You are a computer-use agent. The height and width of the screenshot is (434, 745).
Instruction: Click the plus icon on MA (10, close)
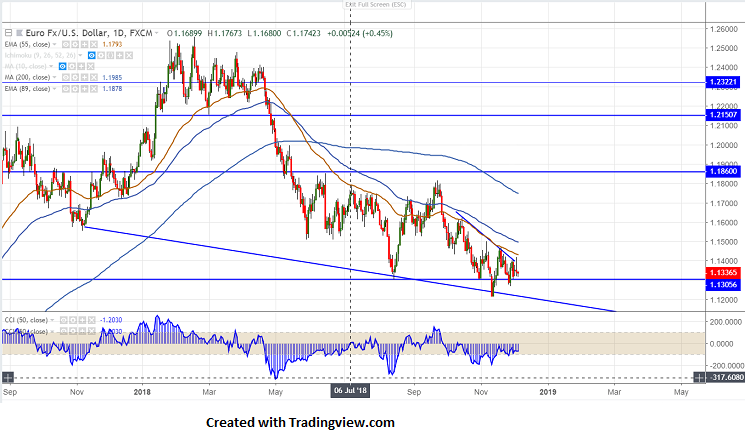tap(81, 66)
